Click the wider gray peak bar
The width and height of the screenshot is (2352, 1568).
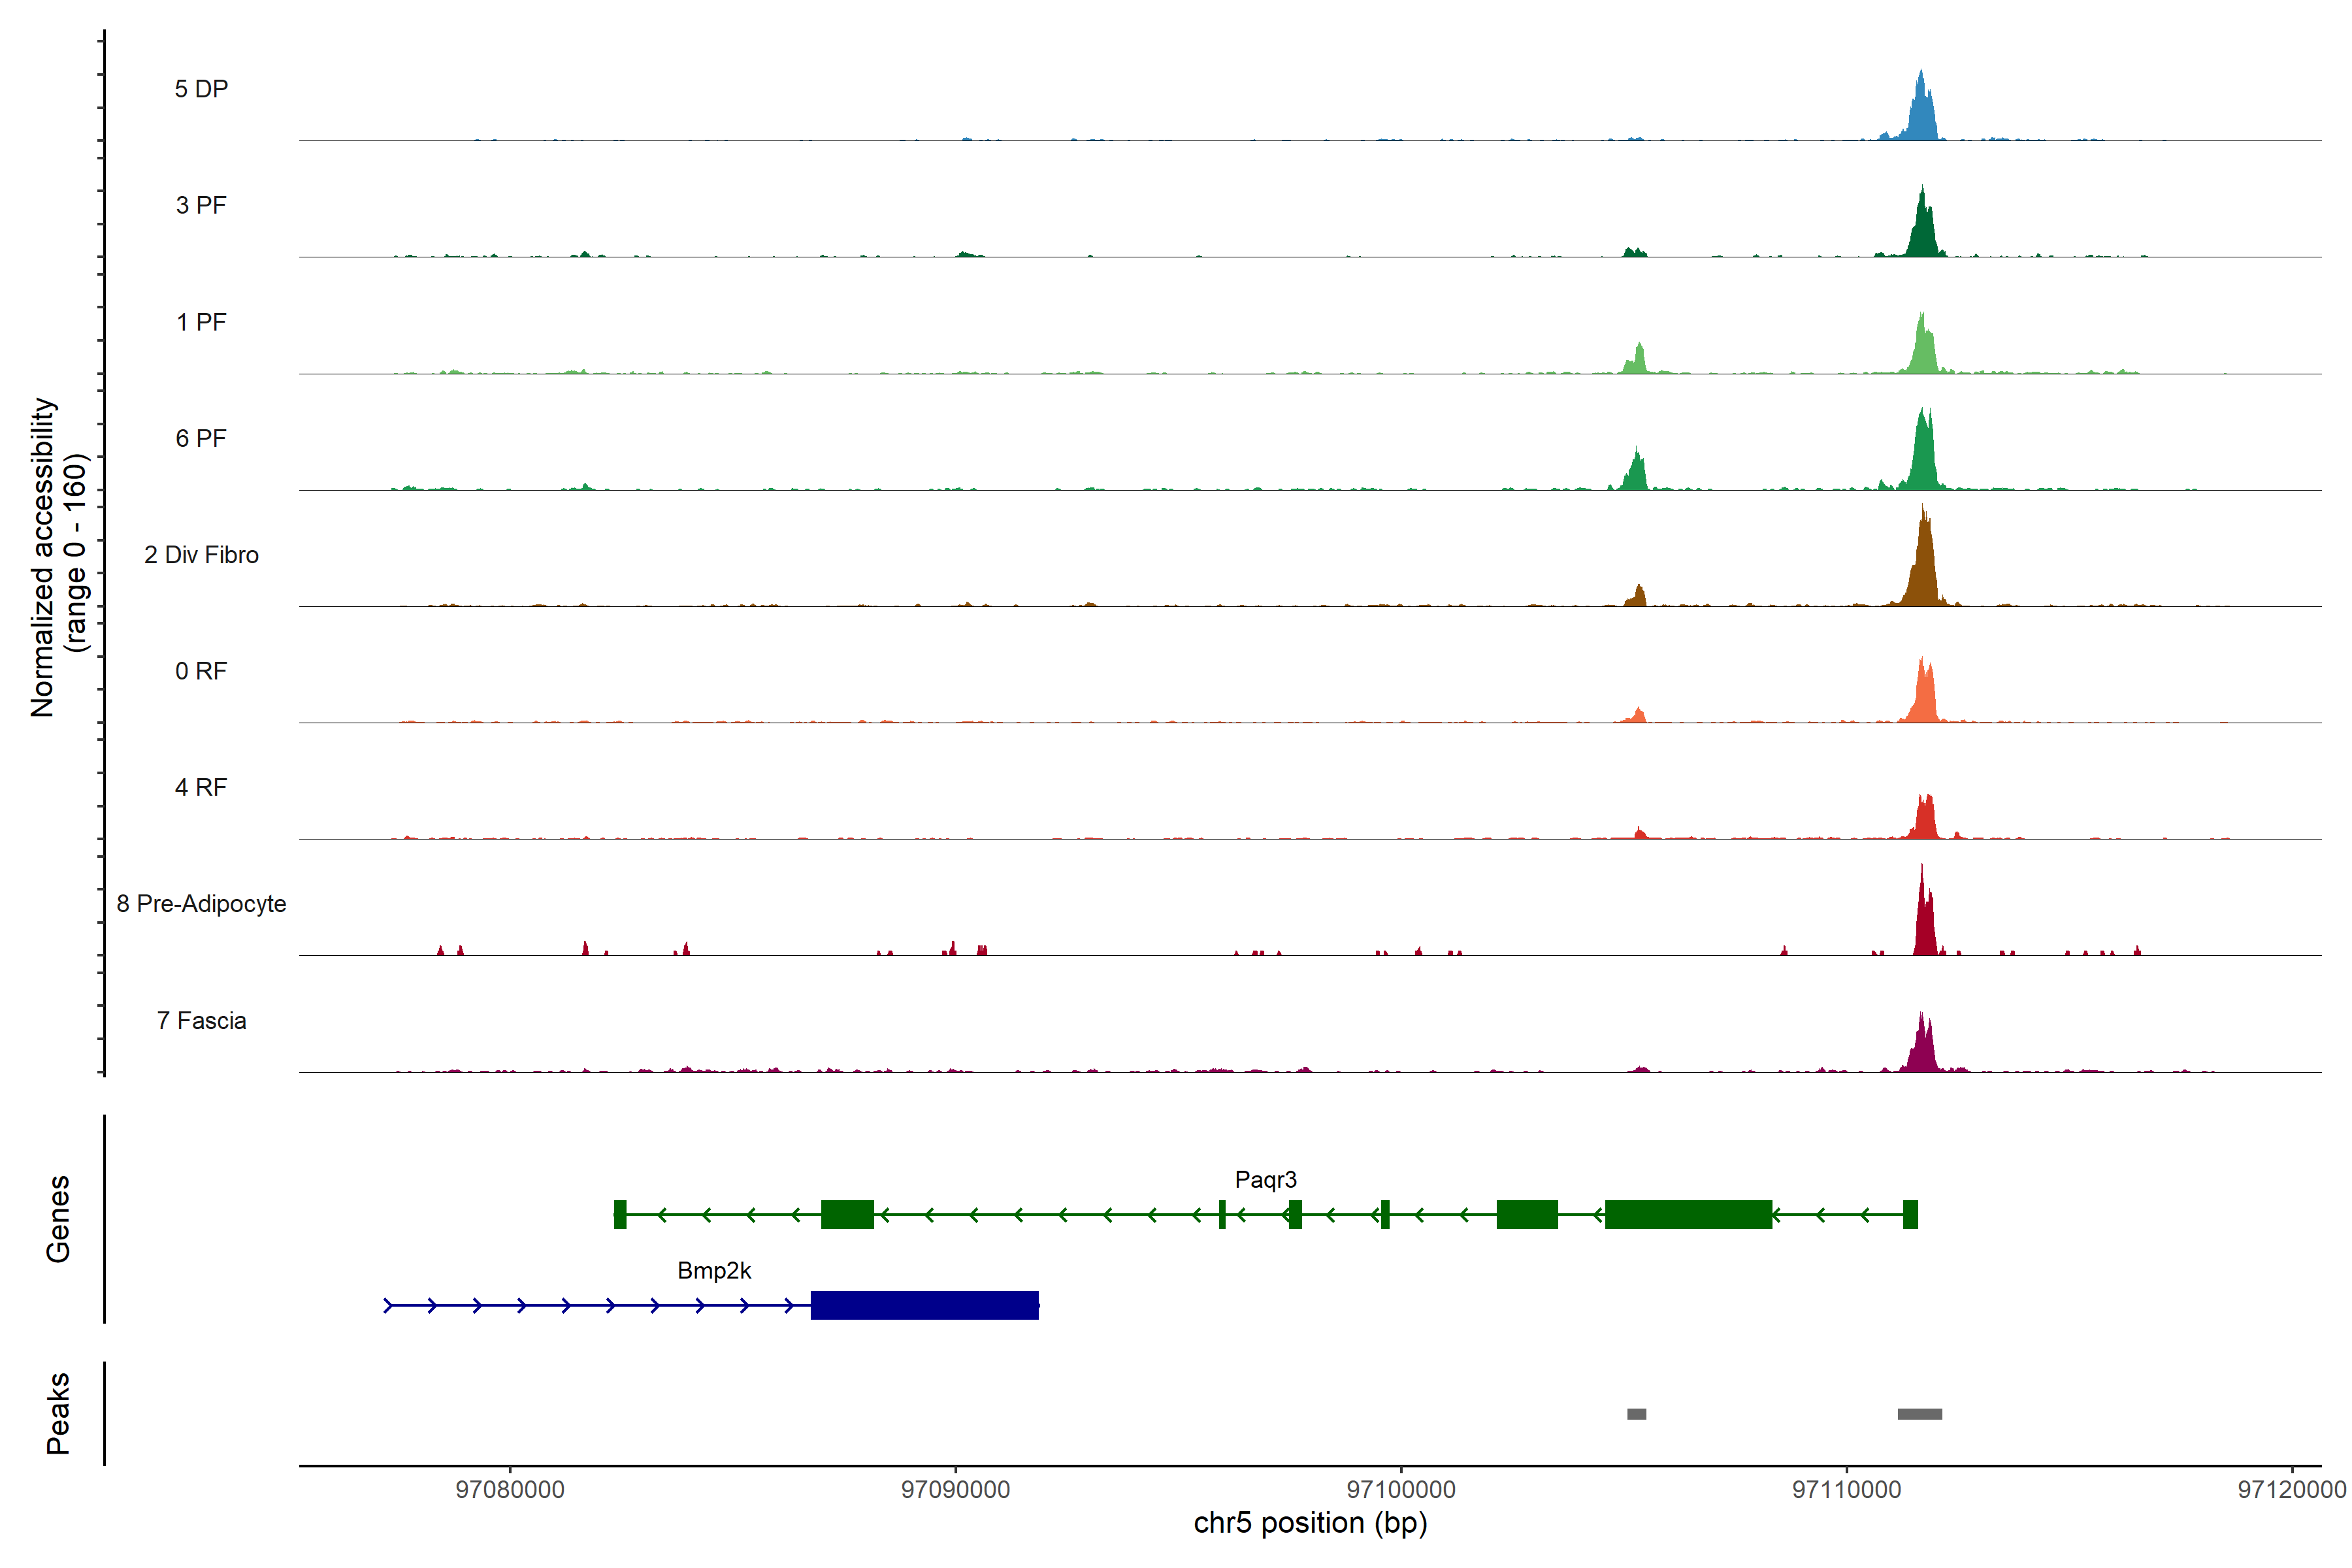coord(1919,1414)
